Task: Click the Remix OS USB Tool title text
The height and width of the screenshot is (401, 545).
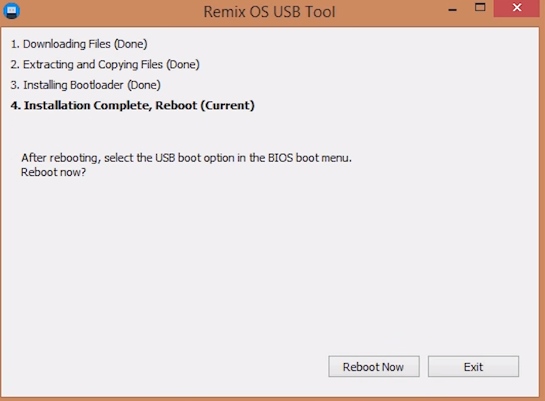Action: (269, 12)
